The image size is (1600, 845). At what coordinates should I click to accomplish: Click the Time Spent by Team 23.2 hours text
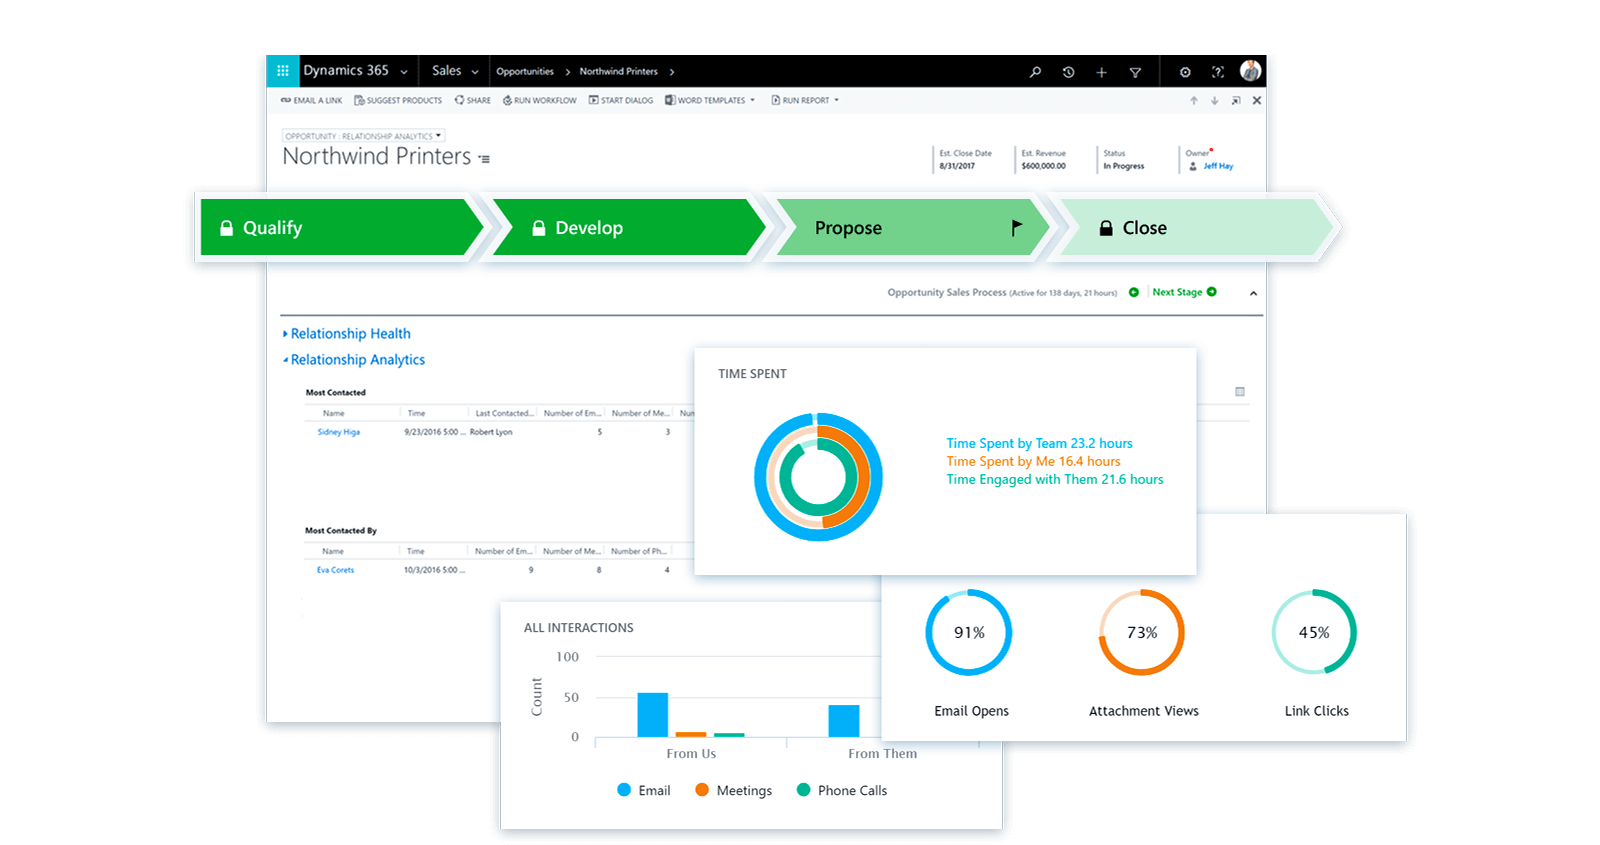1040,443
